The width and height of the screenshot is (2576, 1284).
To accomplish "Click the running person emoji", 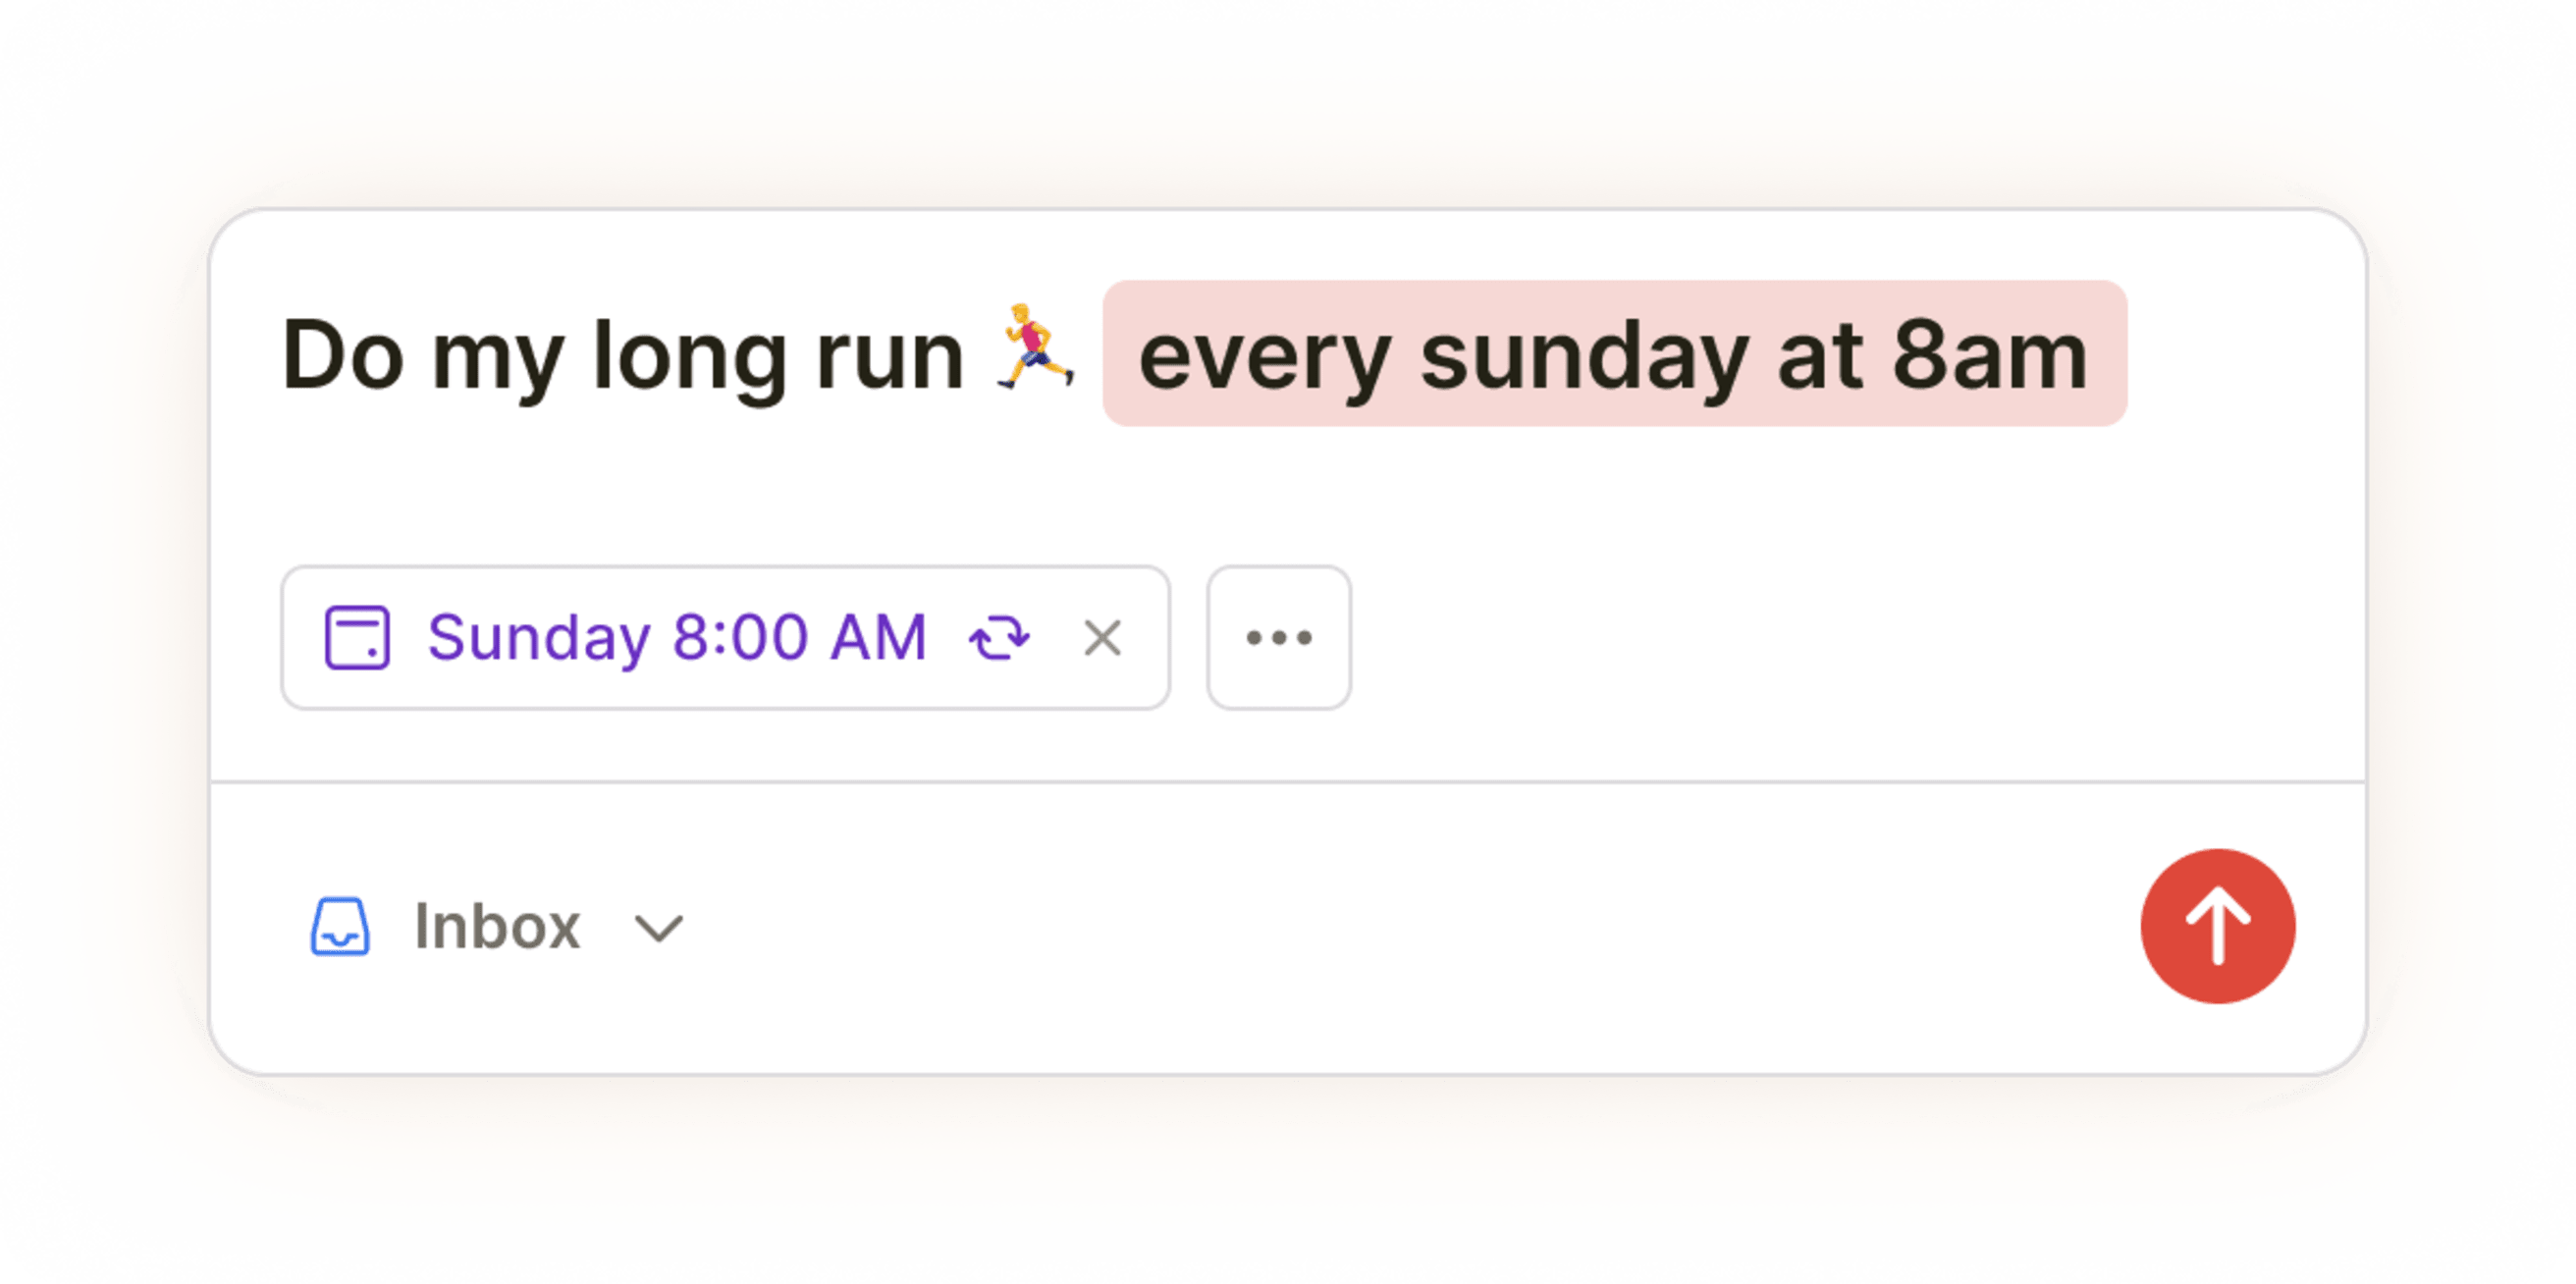I will point(1036,346).
